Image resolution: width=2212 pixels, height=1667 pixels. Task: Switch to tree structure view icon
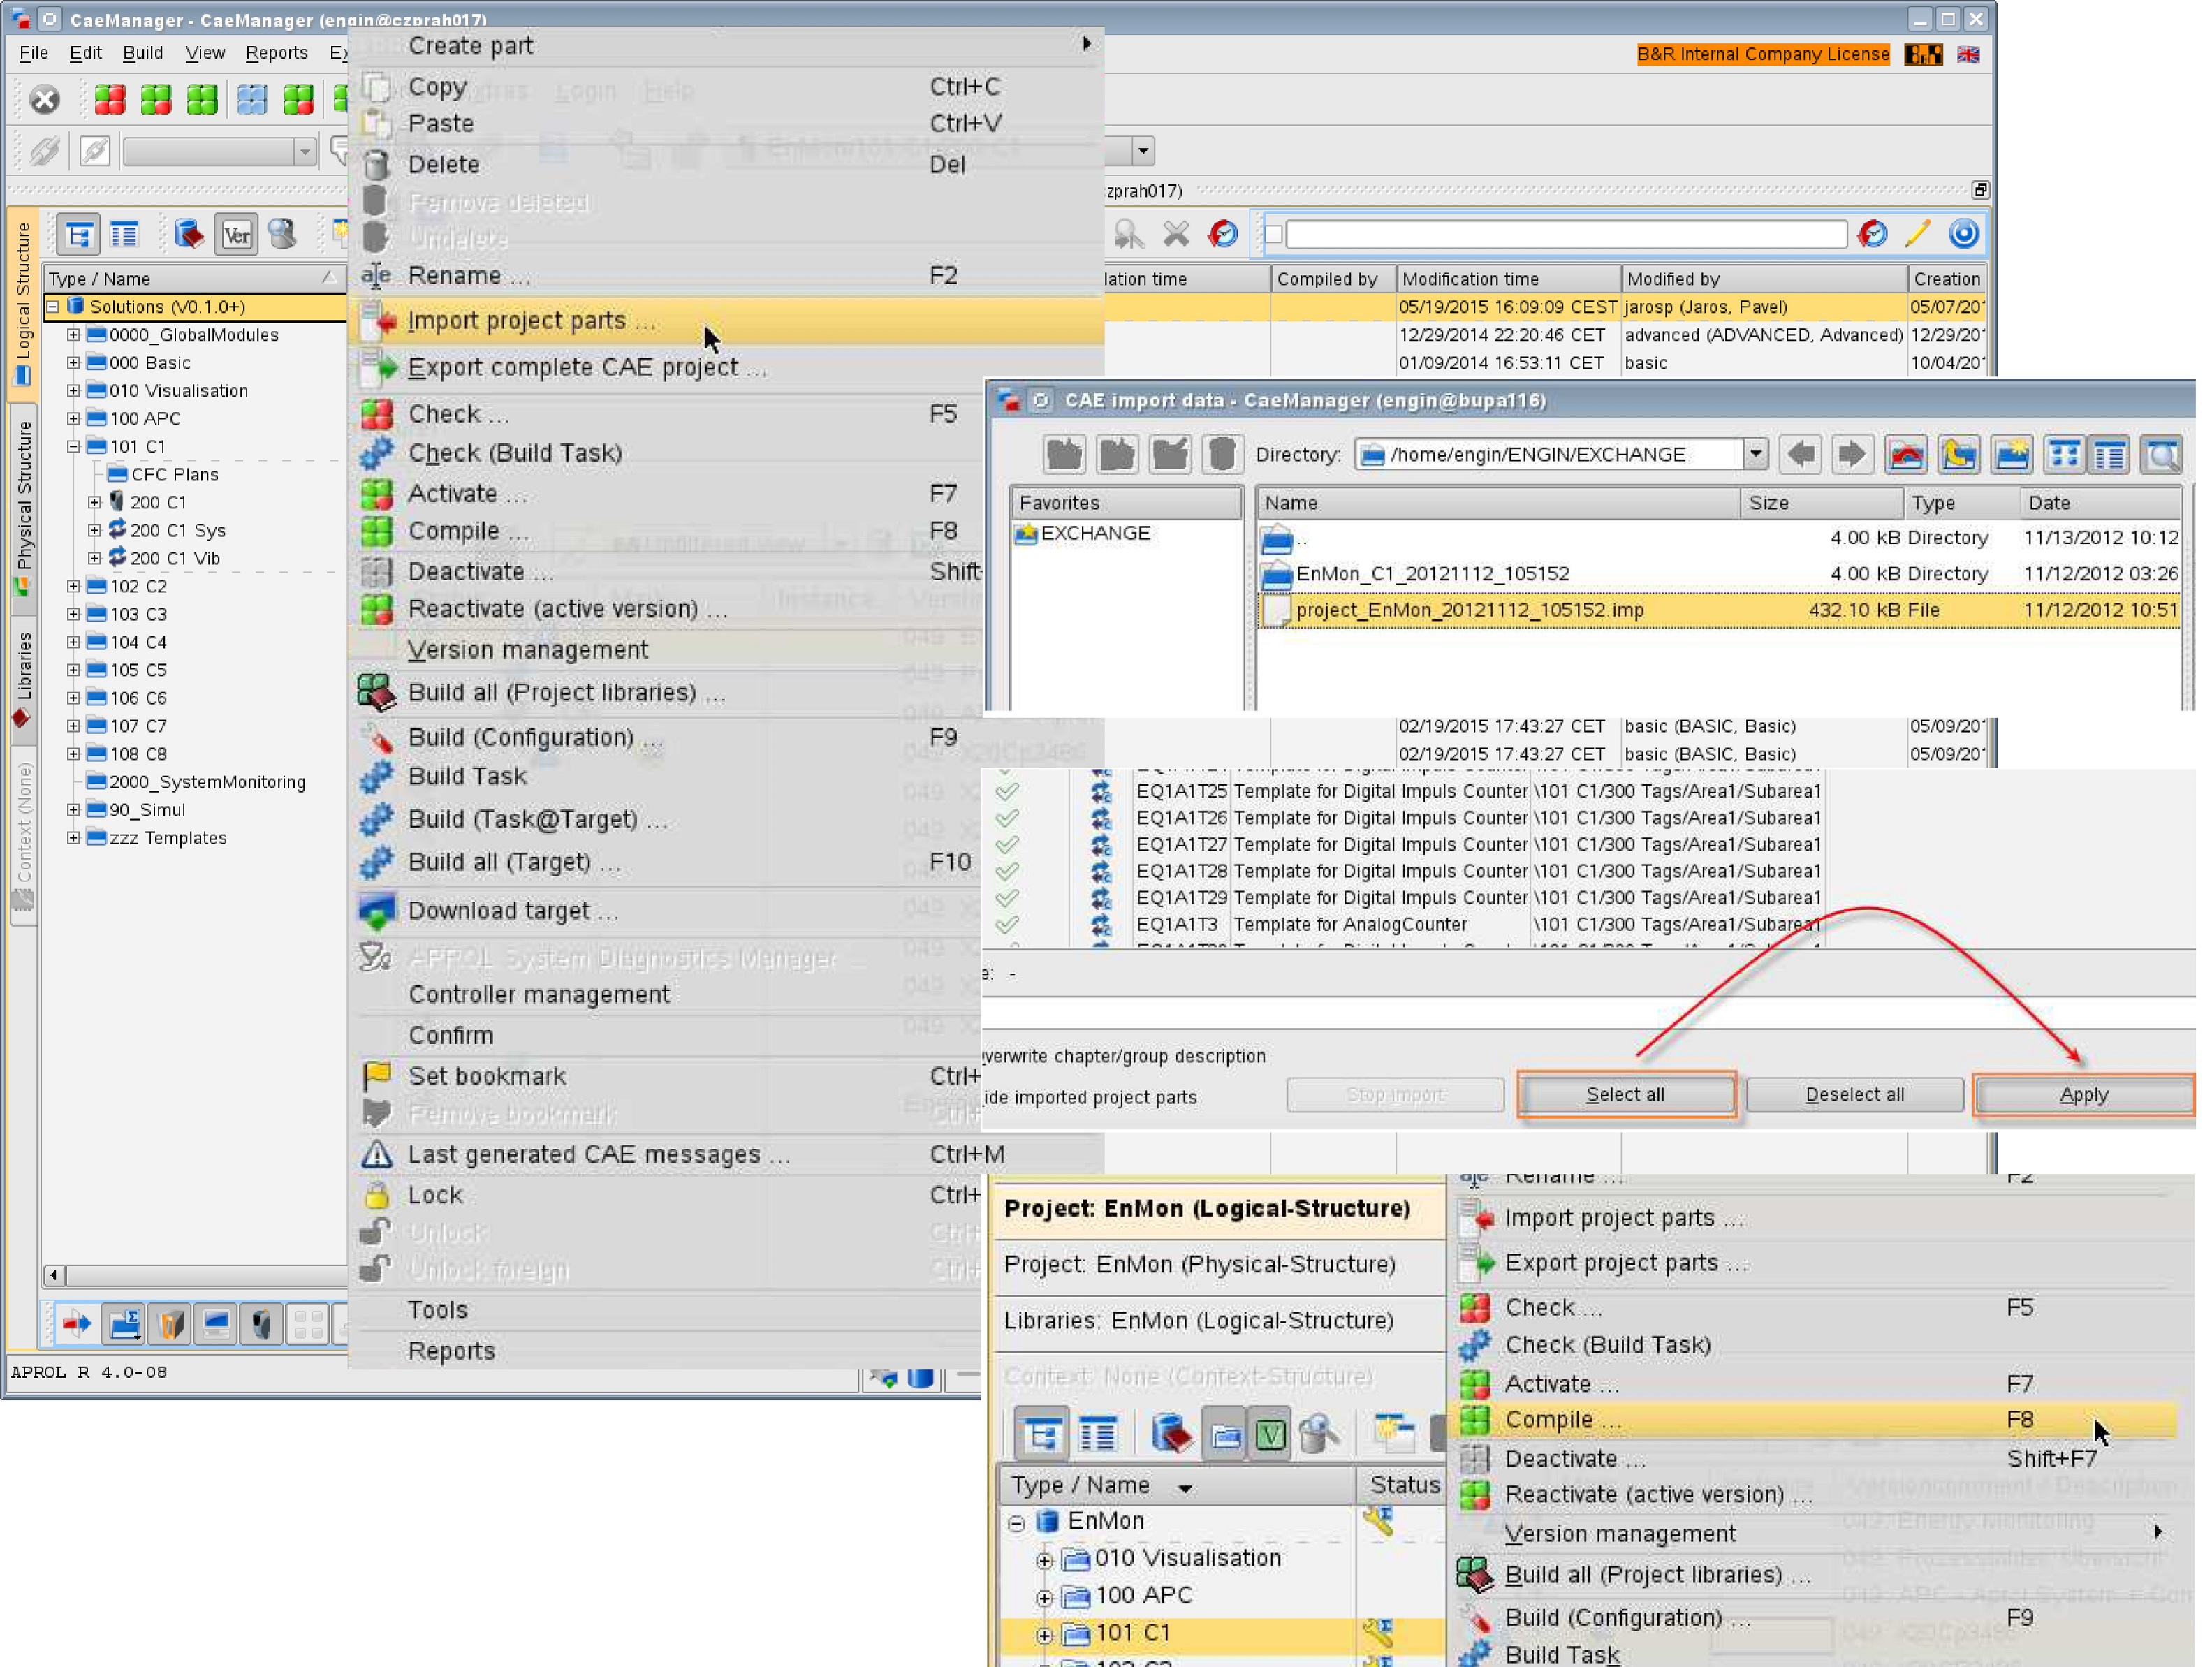pos(78,235)
